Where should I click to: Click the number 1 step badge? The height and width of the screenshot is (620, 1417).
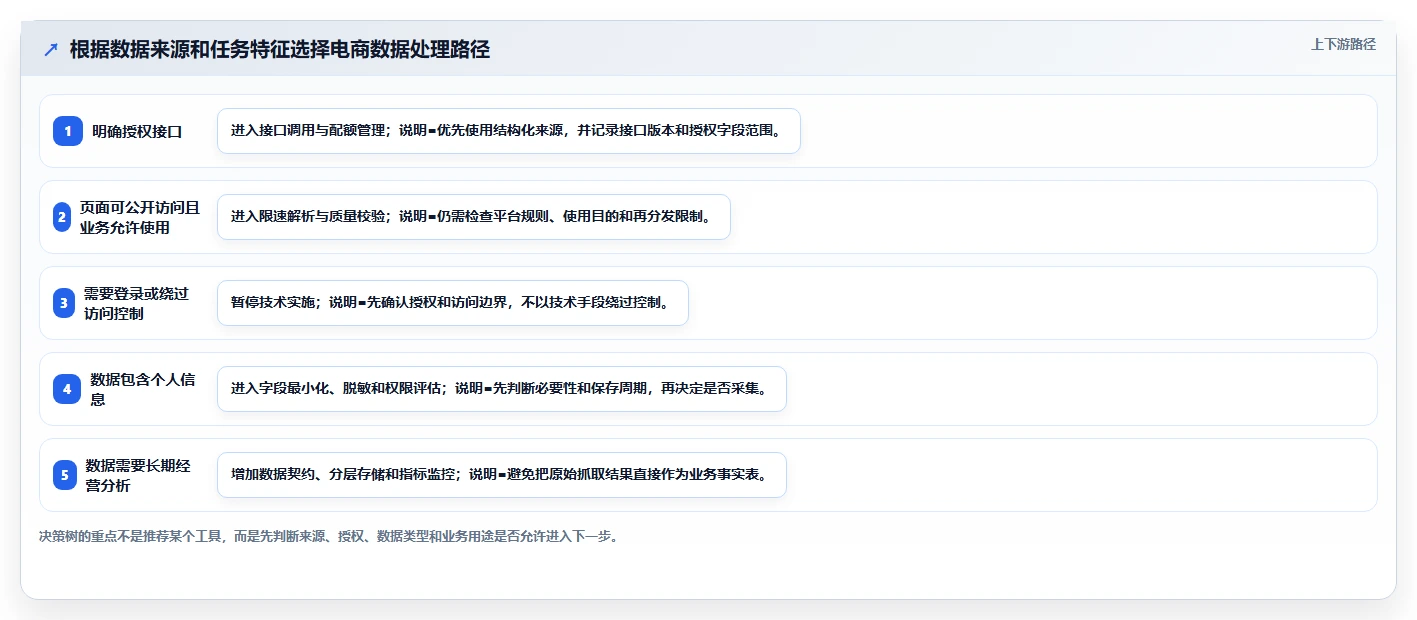pos(67,131)
